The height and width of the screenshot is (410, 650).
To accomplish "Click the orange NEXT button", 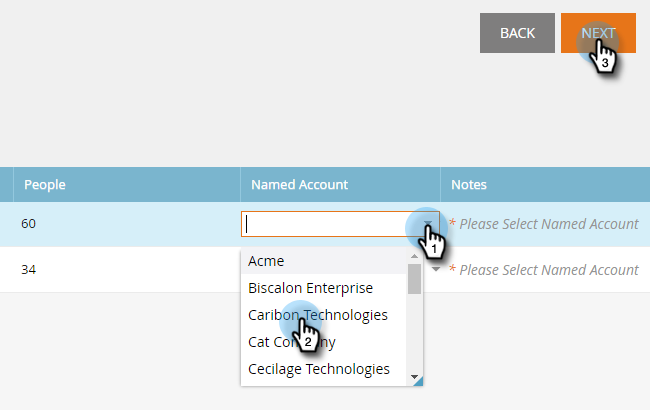I will (x=599, y=33).
